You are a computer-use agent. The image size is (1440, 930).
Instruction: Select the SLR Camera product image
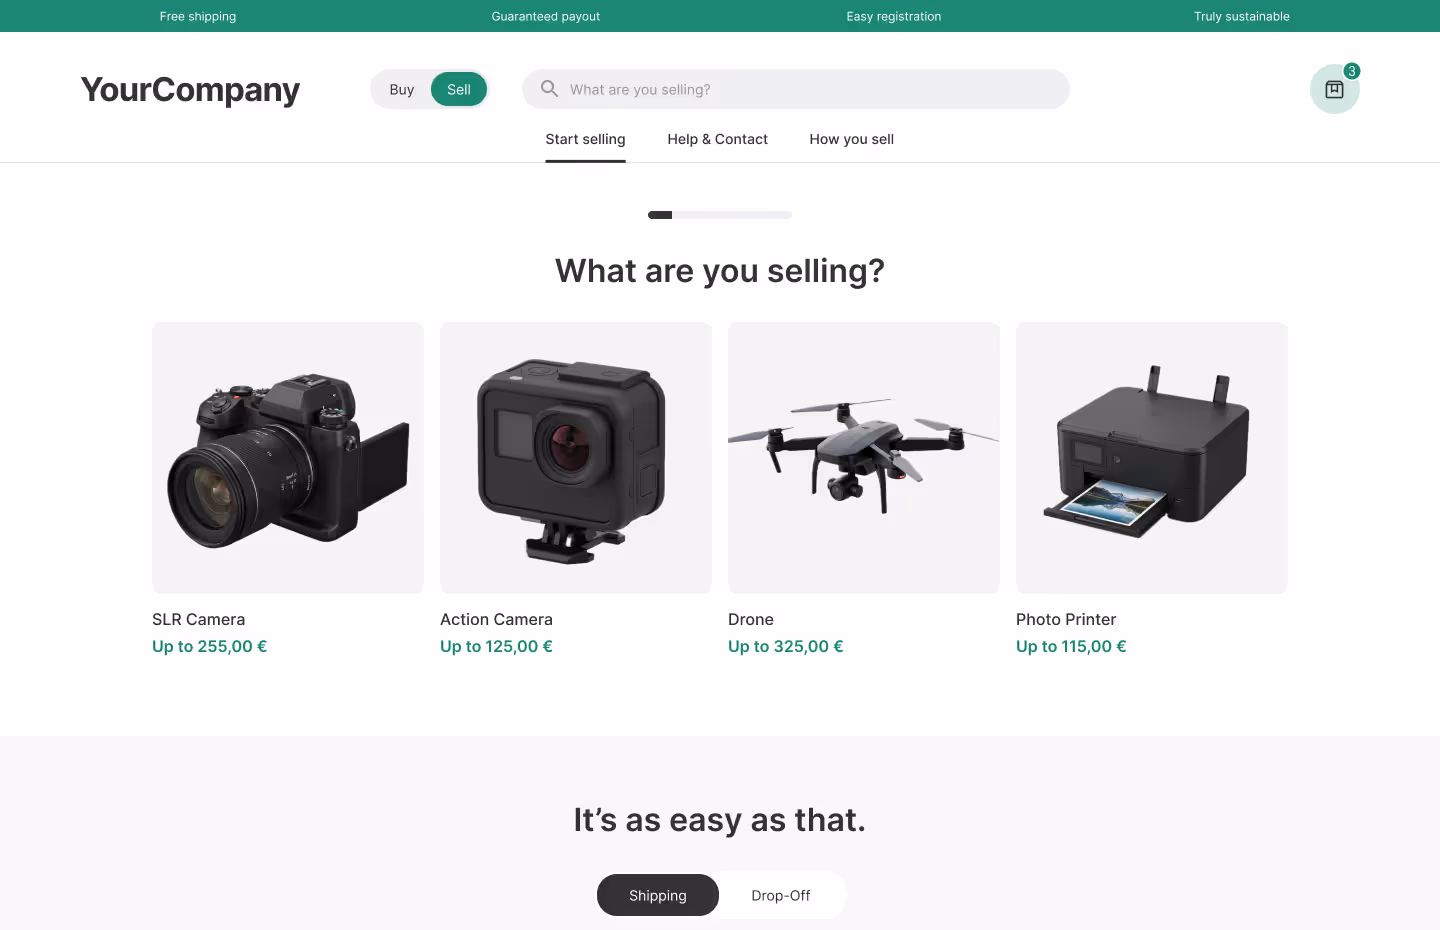[x=288, y=458]
